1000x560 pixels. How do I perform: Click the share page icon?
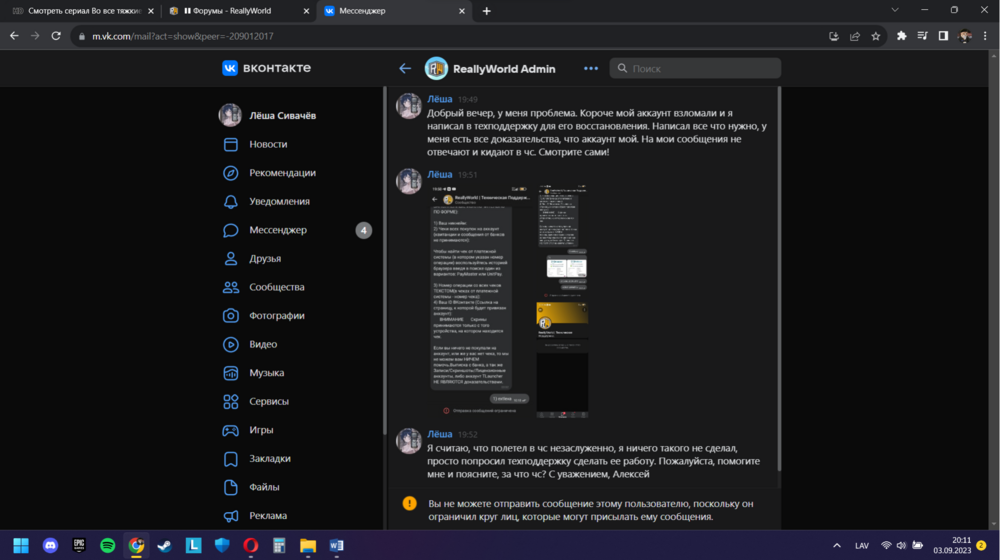coord(855,36)
